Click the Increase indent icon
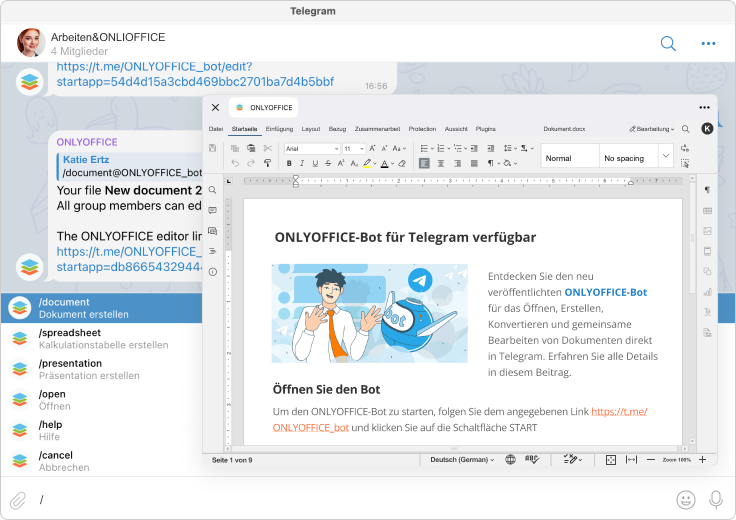The image size is (736, 520). pyautogui.click(x=491, y=148)
